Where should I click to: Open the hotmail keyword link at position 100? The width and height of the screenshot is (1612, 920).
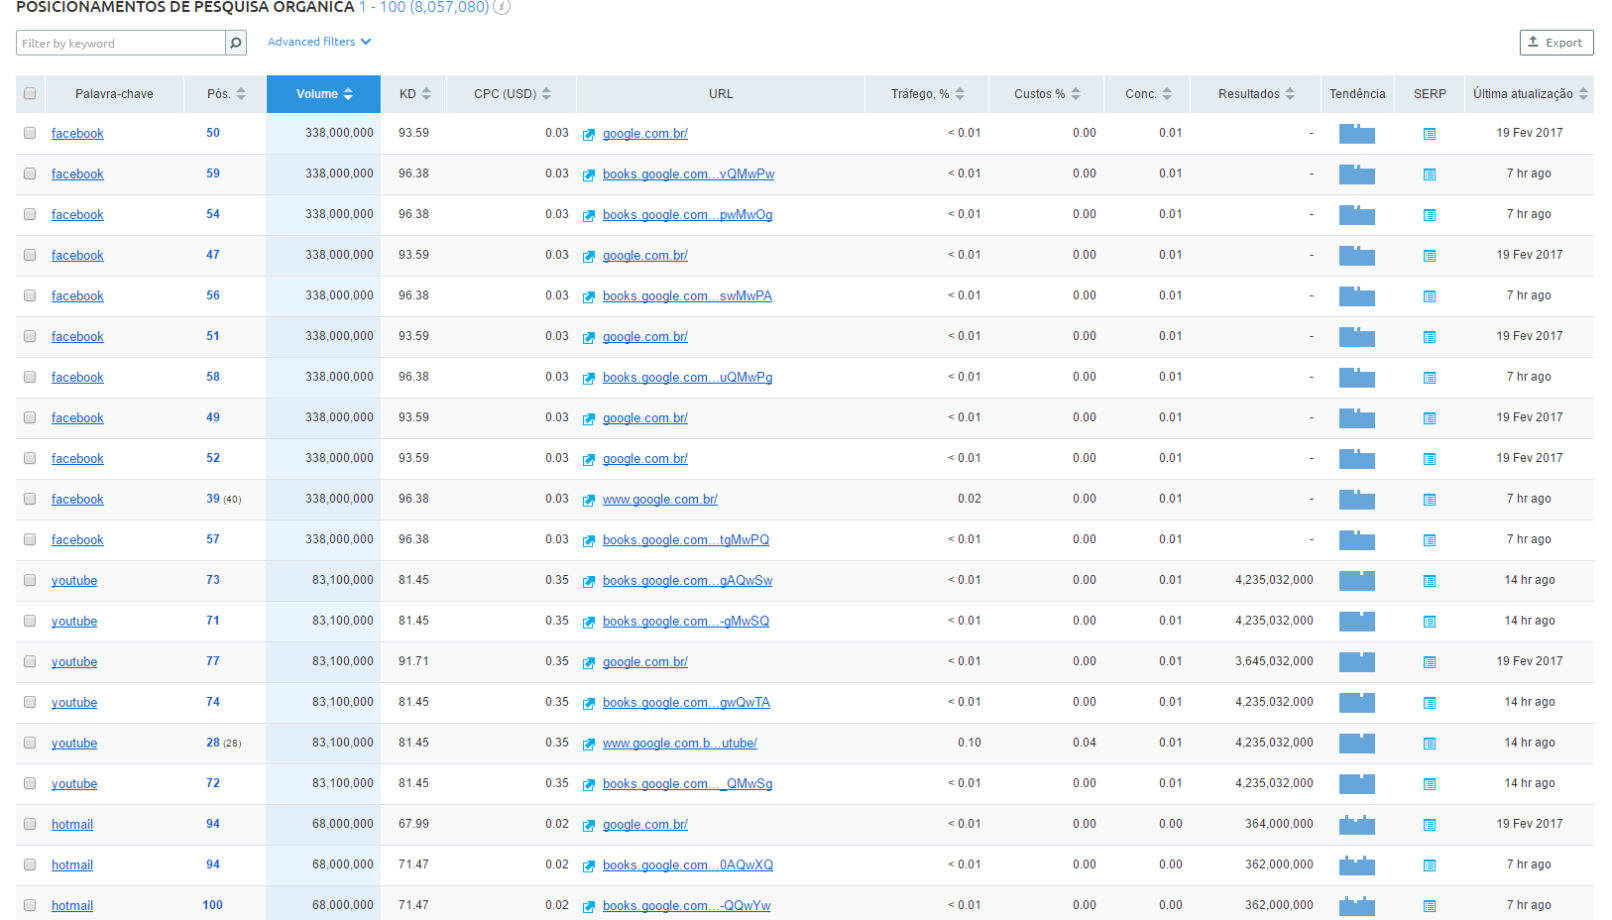(72, 905)
